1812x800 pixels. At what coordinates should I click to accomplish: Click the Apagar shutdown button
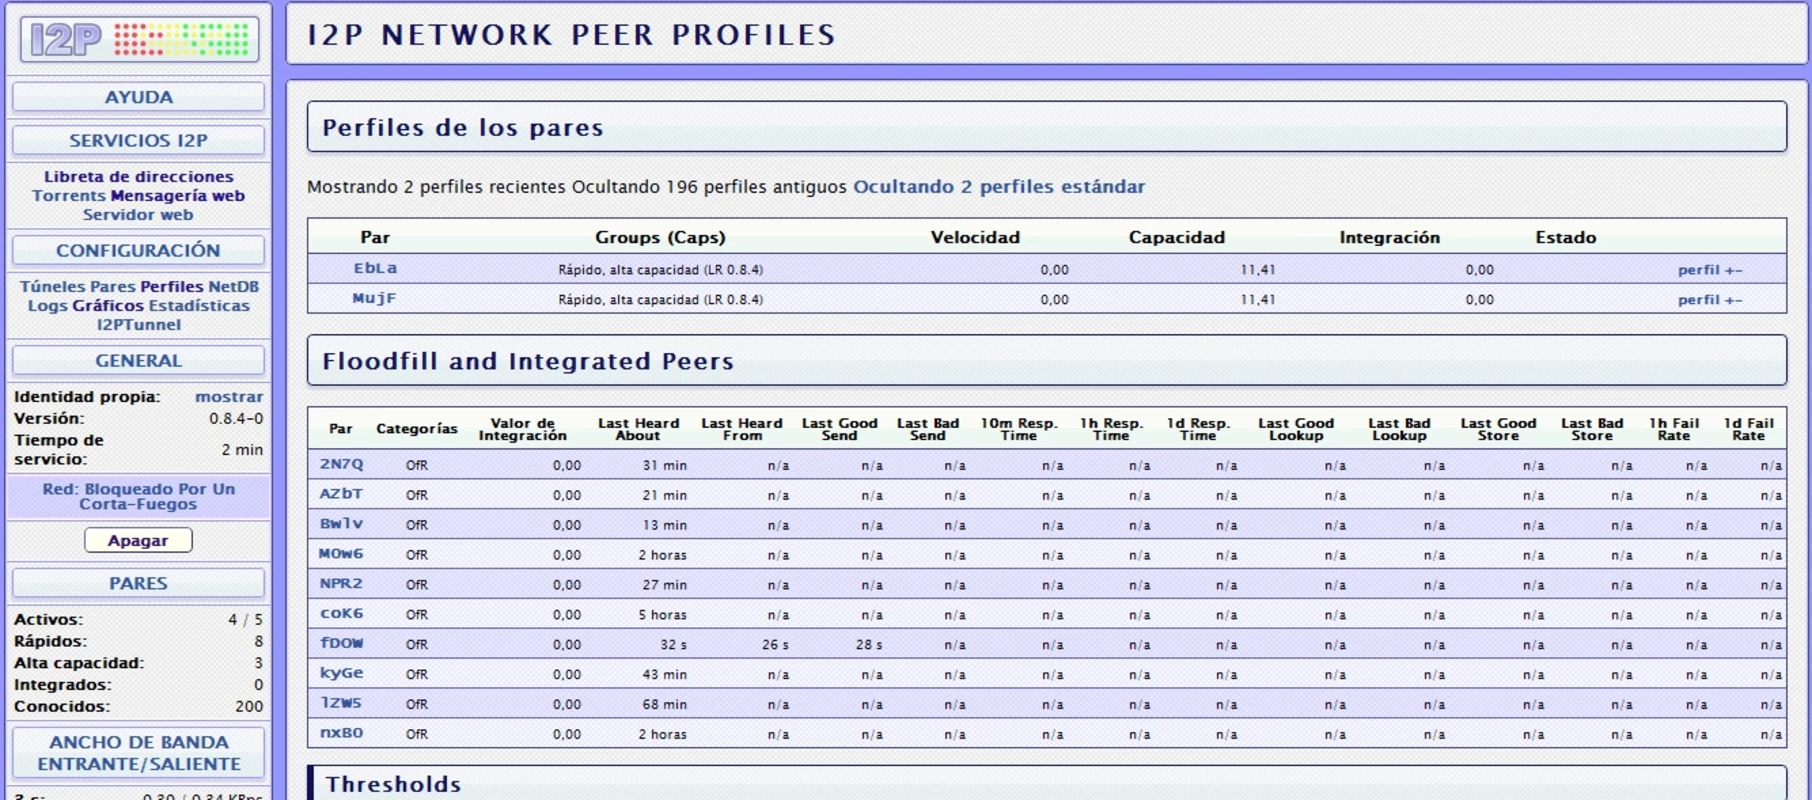[x=138, y=540]
